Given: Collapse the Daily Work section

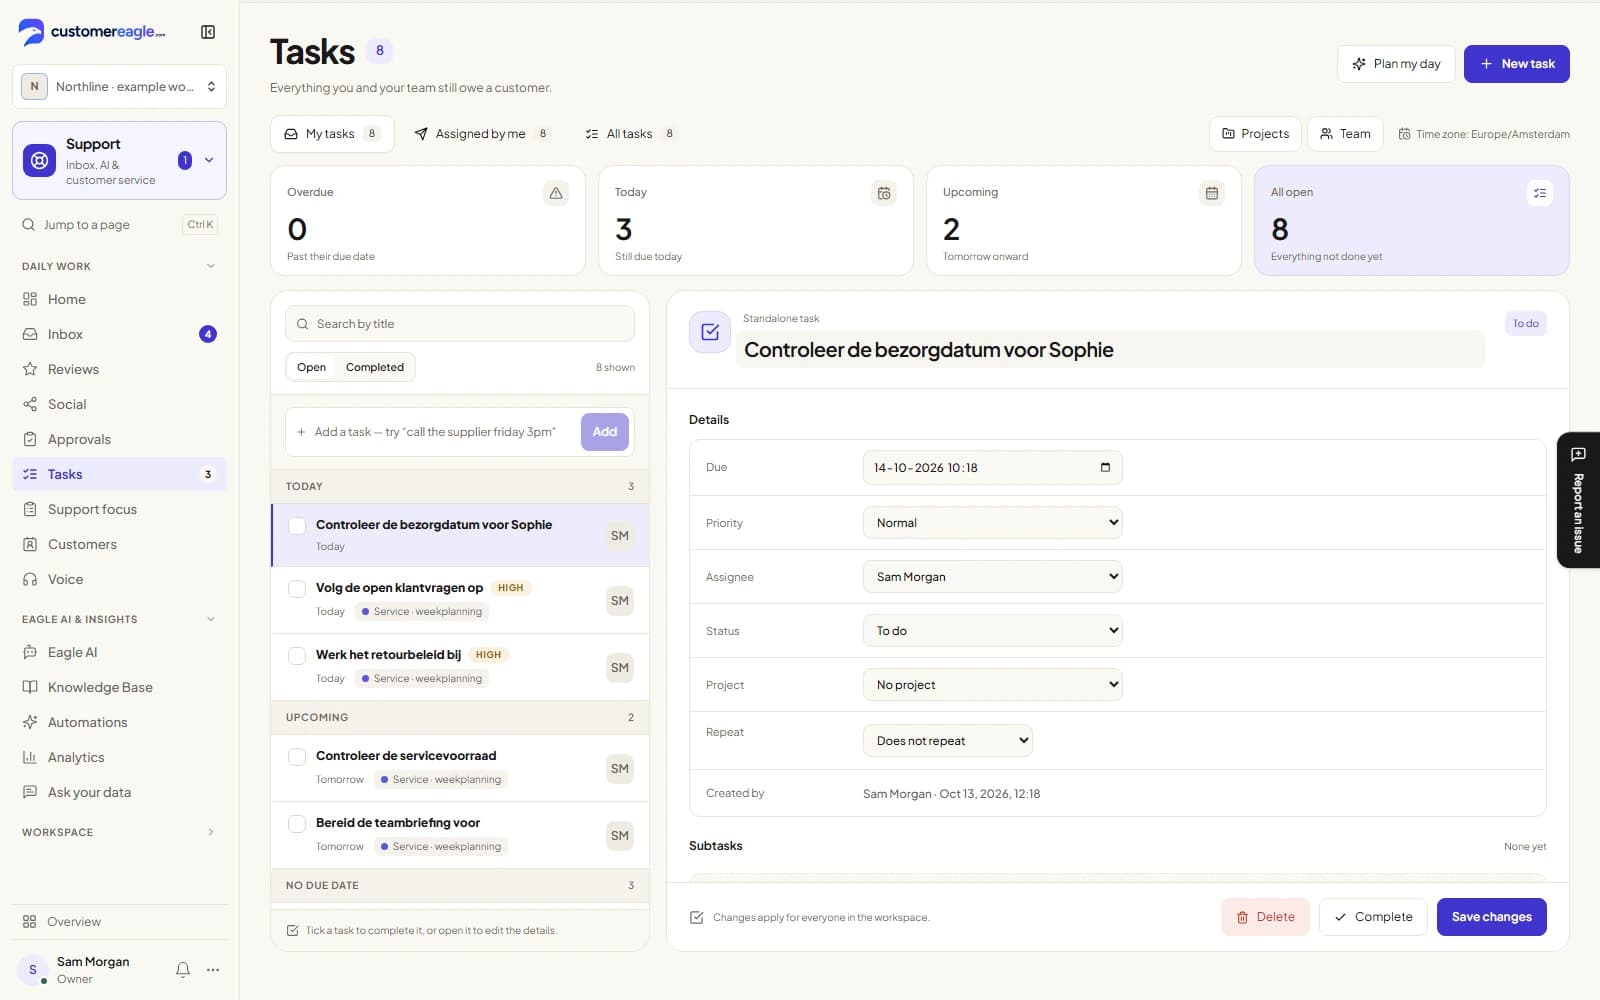Looking at the screenshot, I should click(x=119, y=266).
